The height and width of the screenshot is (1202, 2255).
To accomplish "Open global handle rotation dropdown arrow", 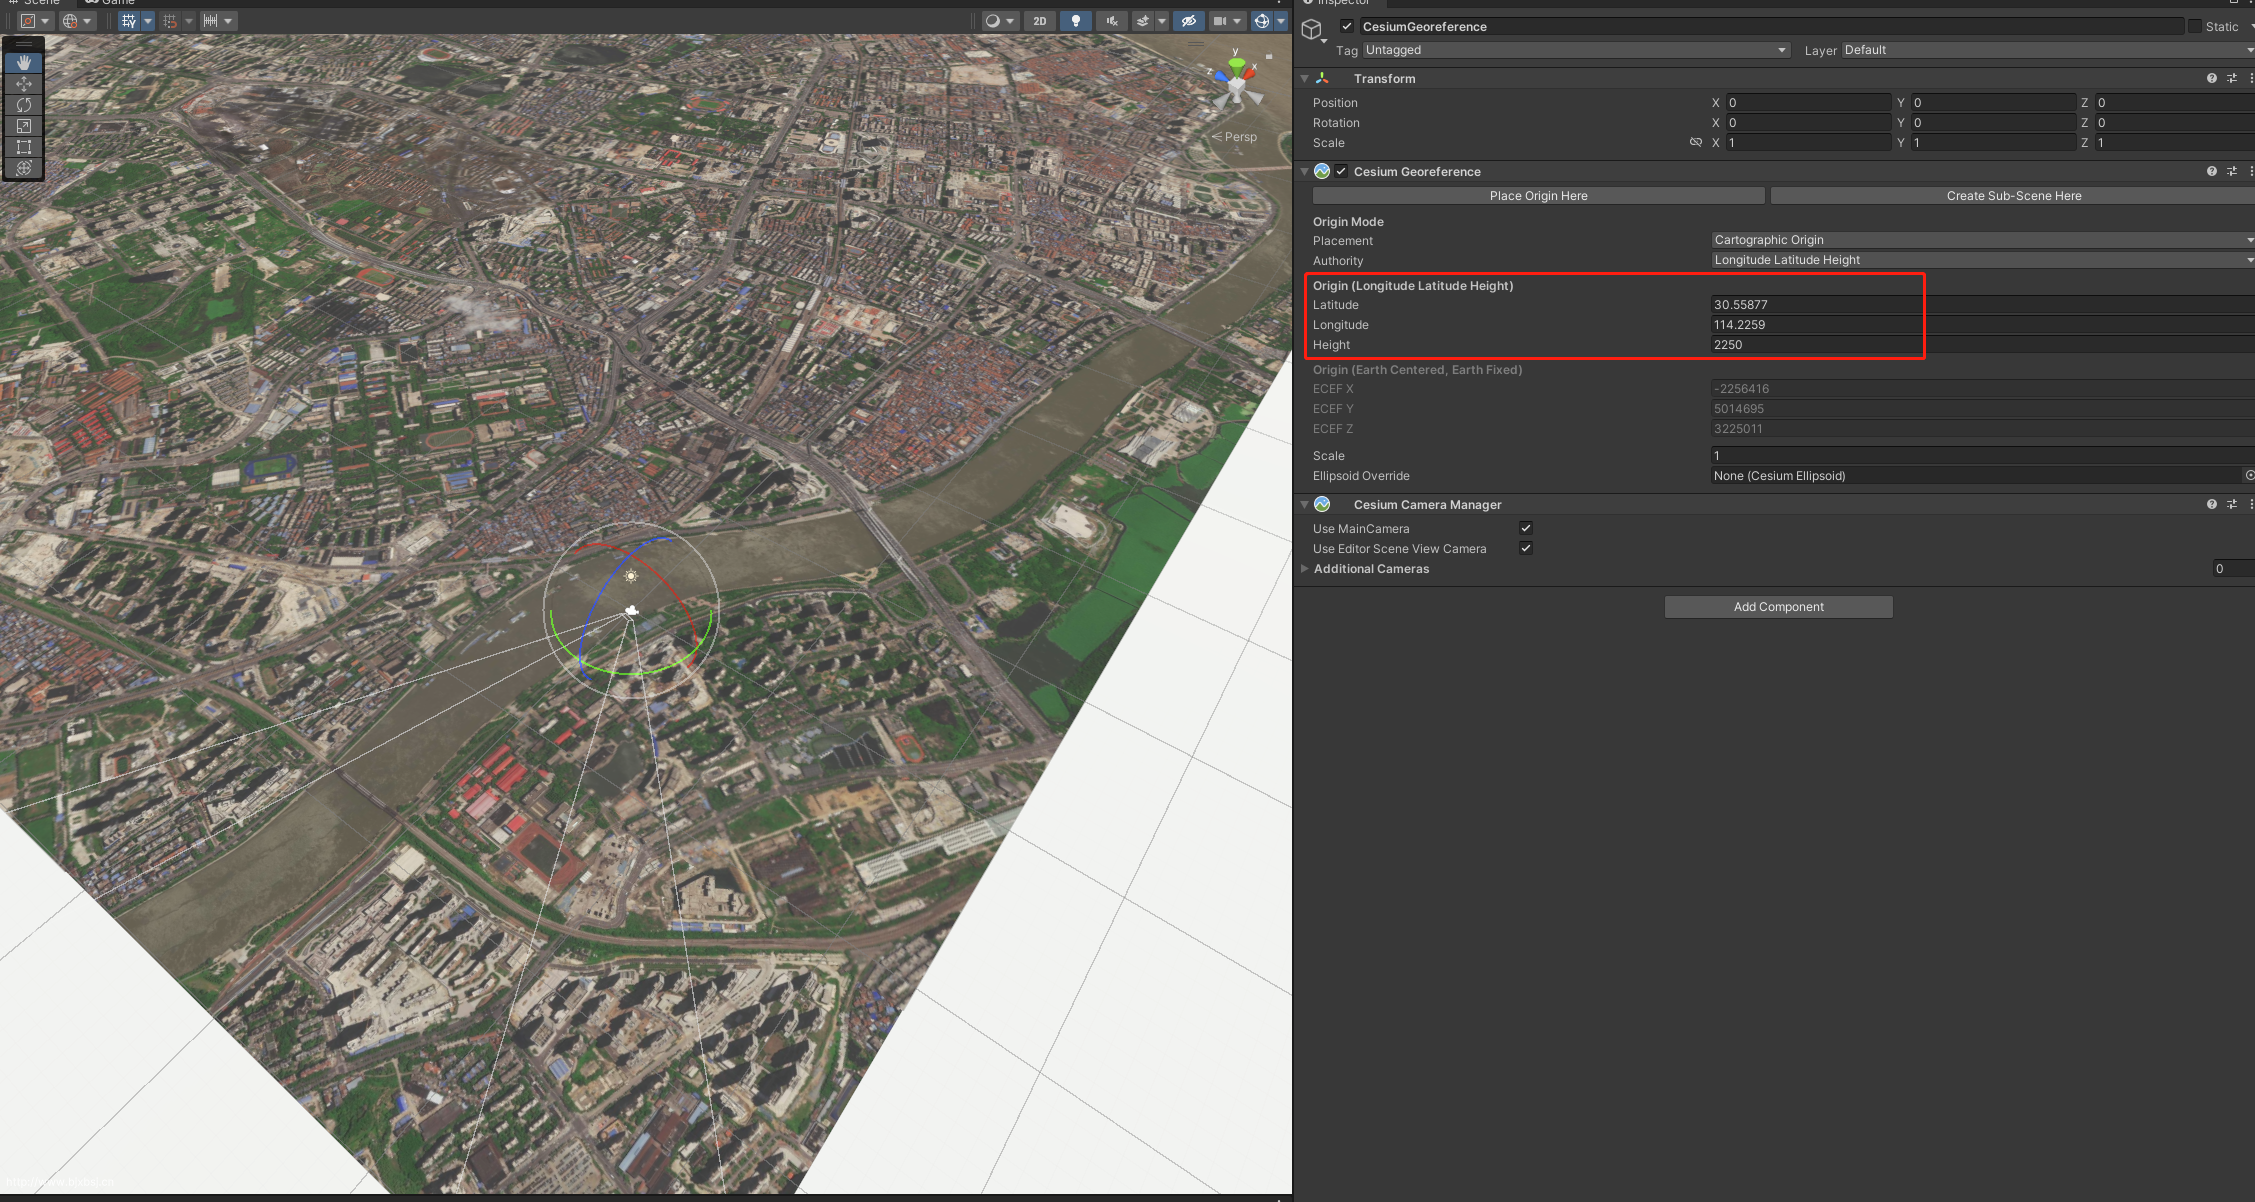I will [88, 21].
